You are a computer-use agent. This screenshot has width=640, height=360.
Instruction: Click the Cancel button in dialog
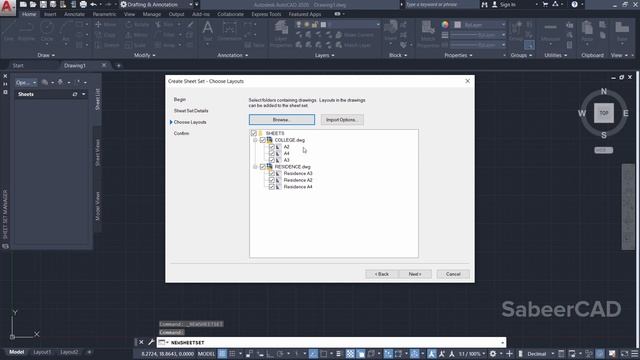click(453, 274)
